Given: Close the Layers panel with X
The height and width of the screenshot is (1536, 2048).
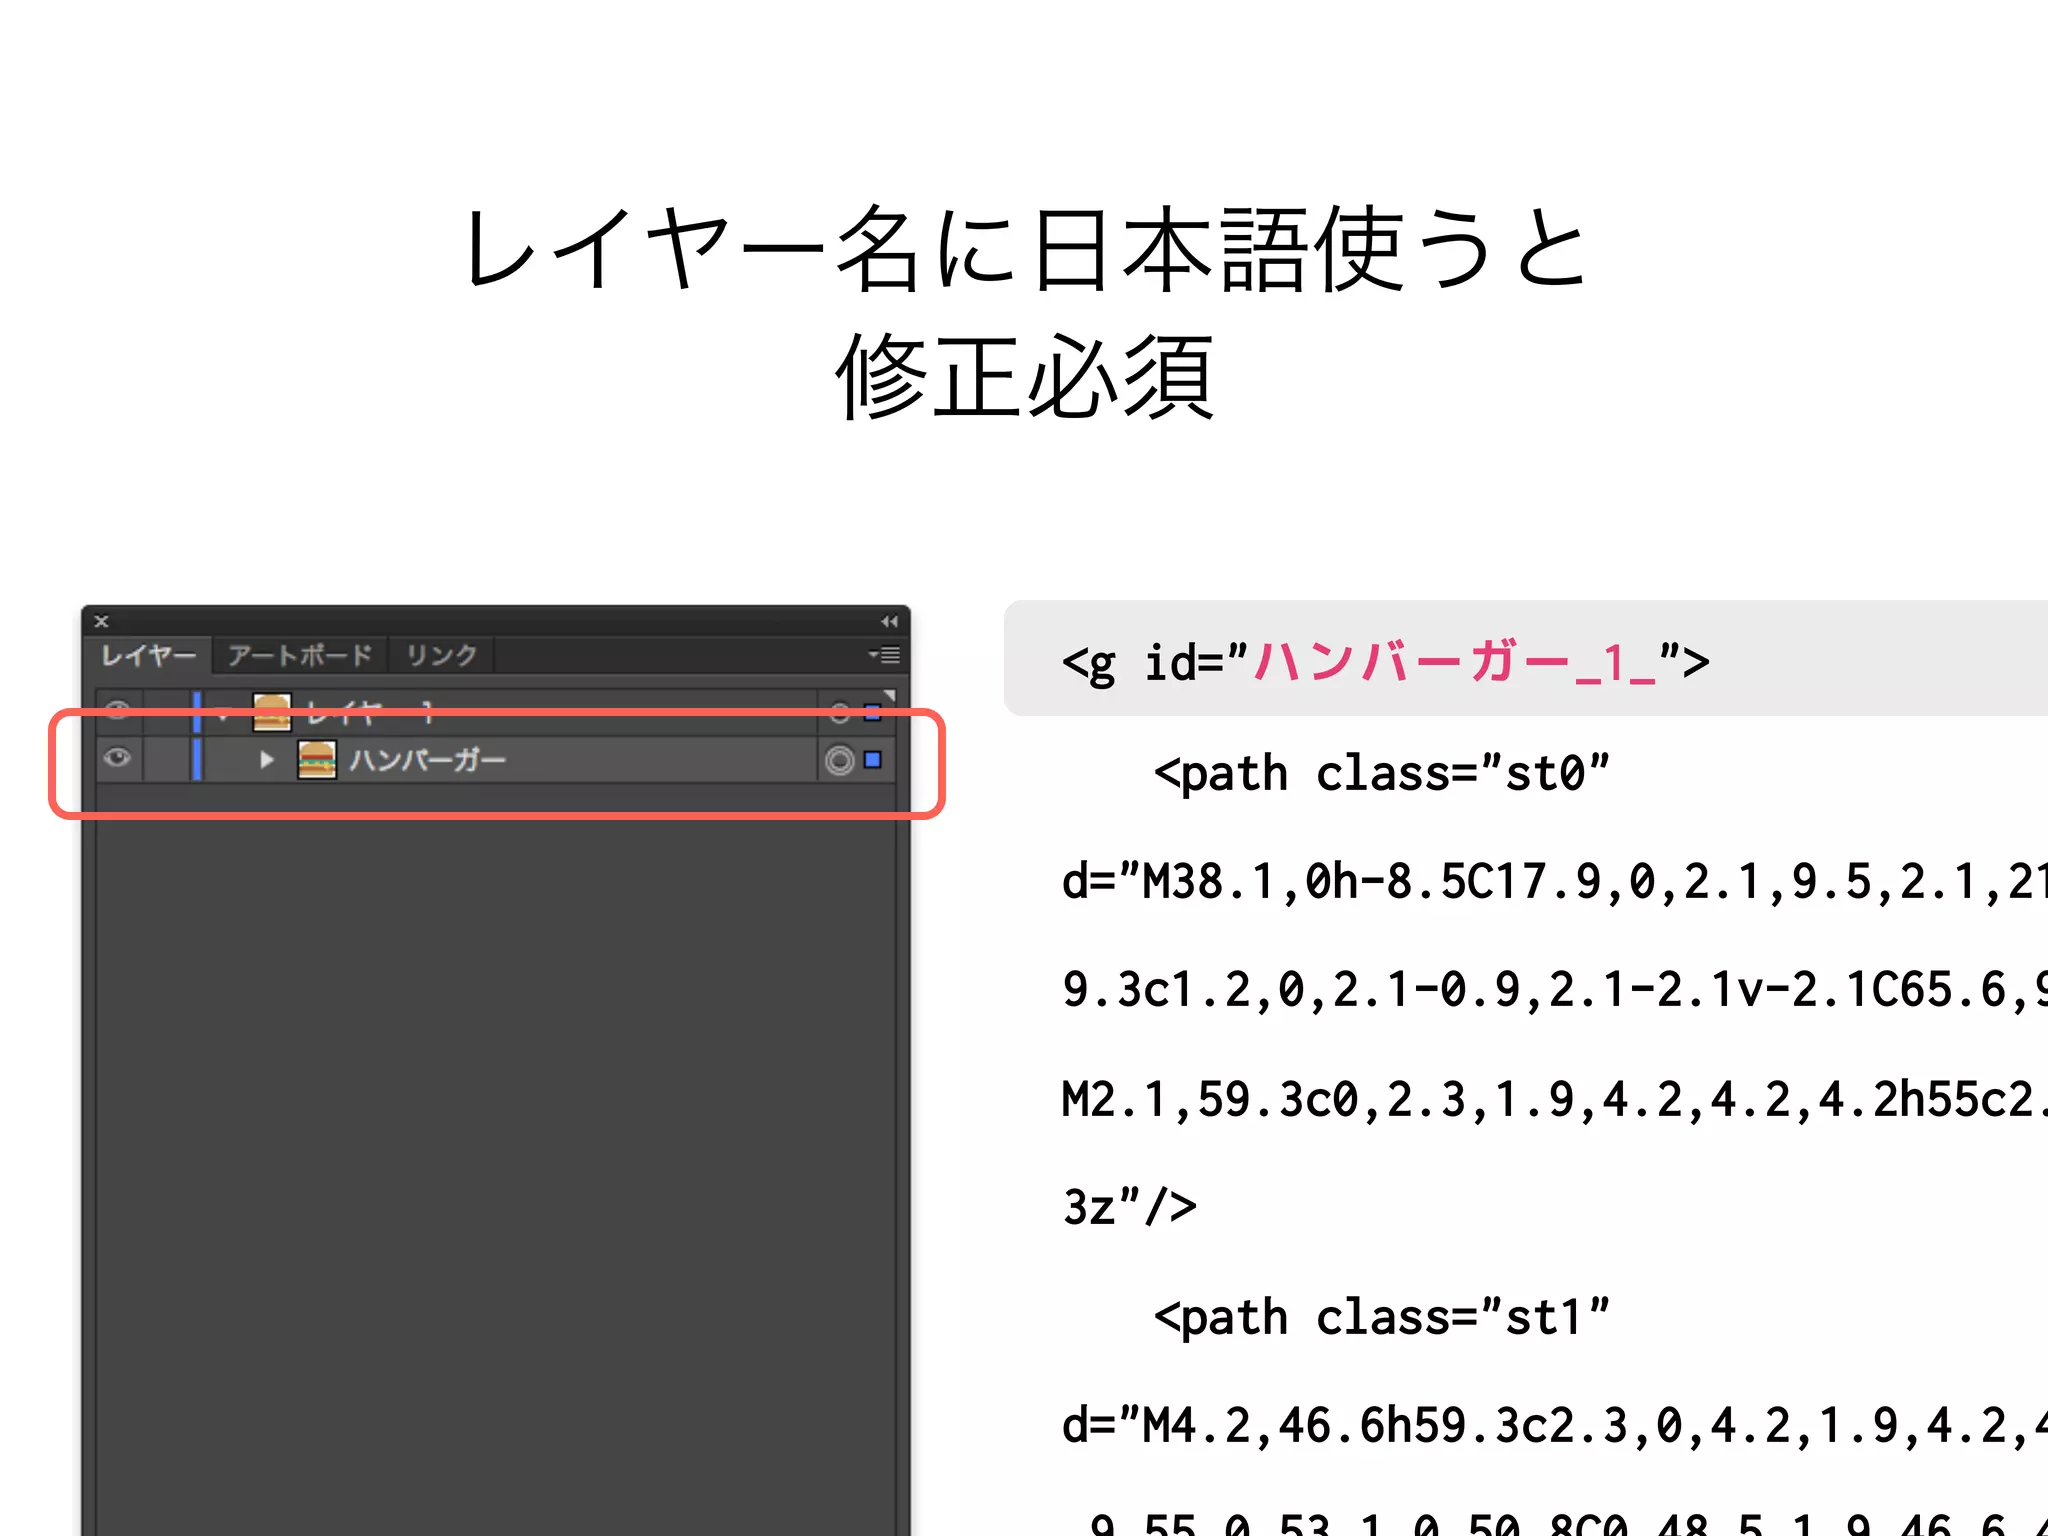Looking at the screenshot, I should 101,621.
